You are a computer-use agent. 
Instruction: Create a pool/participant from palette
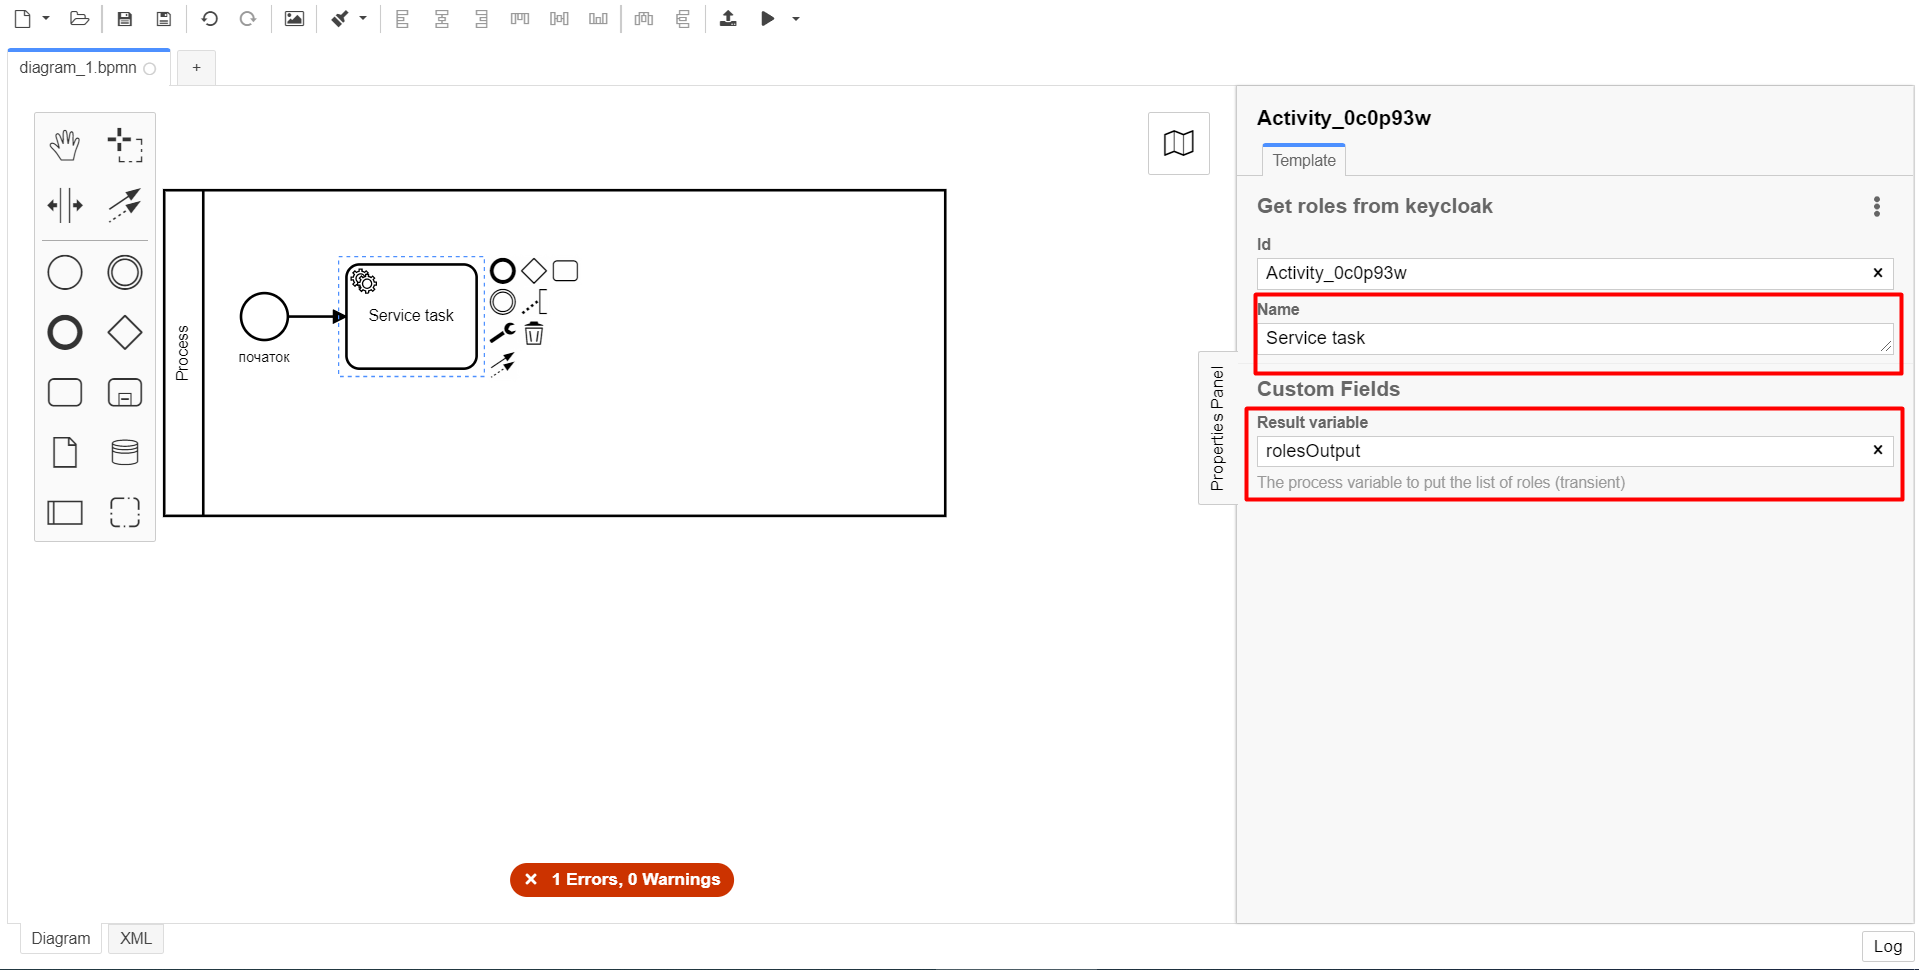click(x=65, y=512)
